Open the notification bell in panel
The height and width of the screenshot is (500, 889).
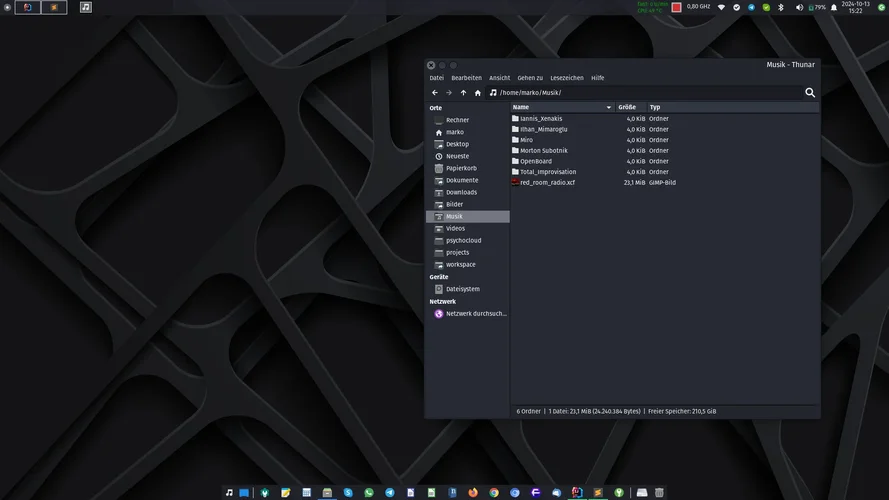point(834,7)
